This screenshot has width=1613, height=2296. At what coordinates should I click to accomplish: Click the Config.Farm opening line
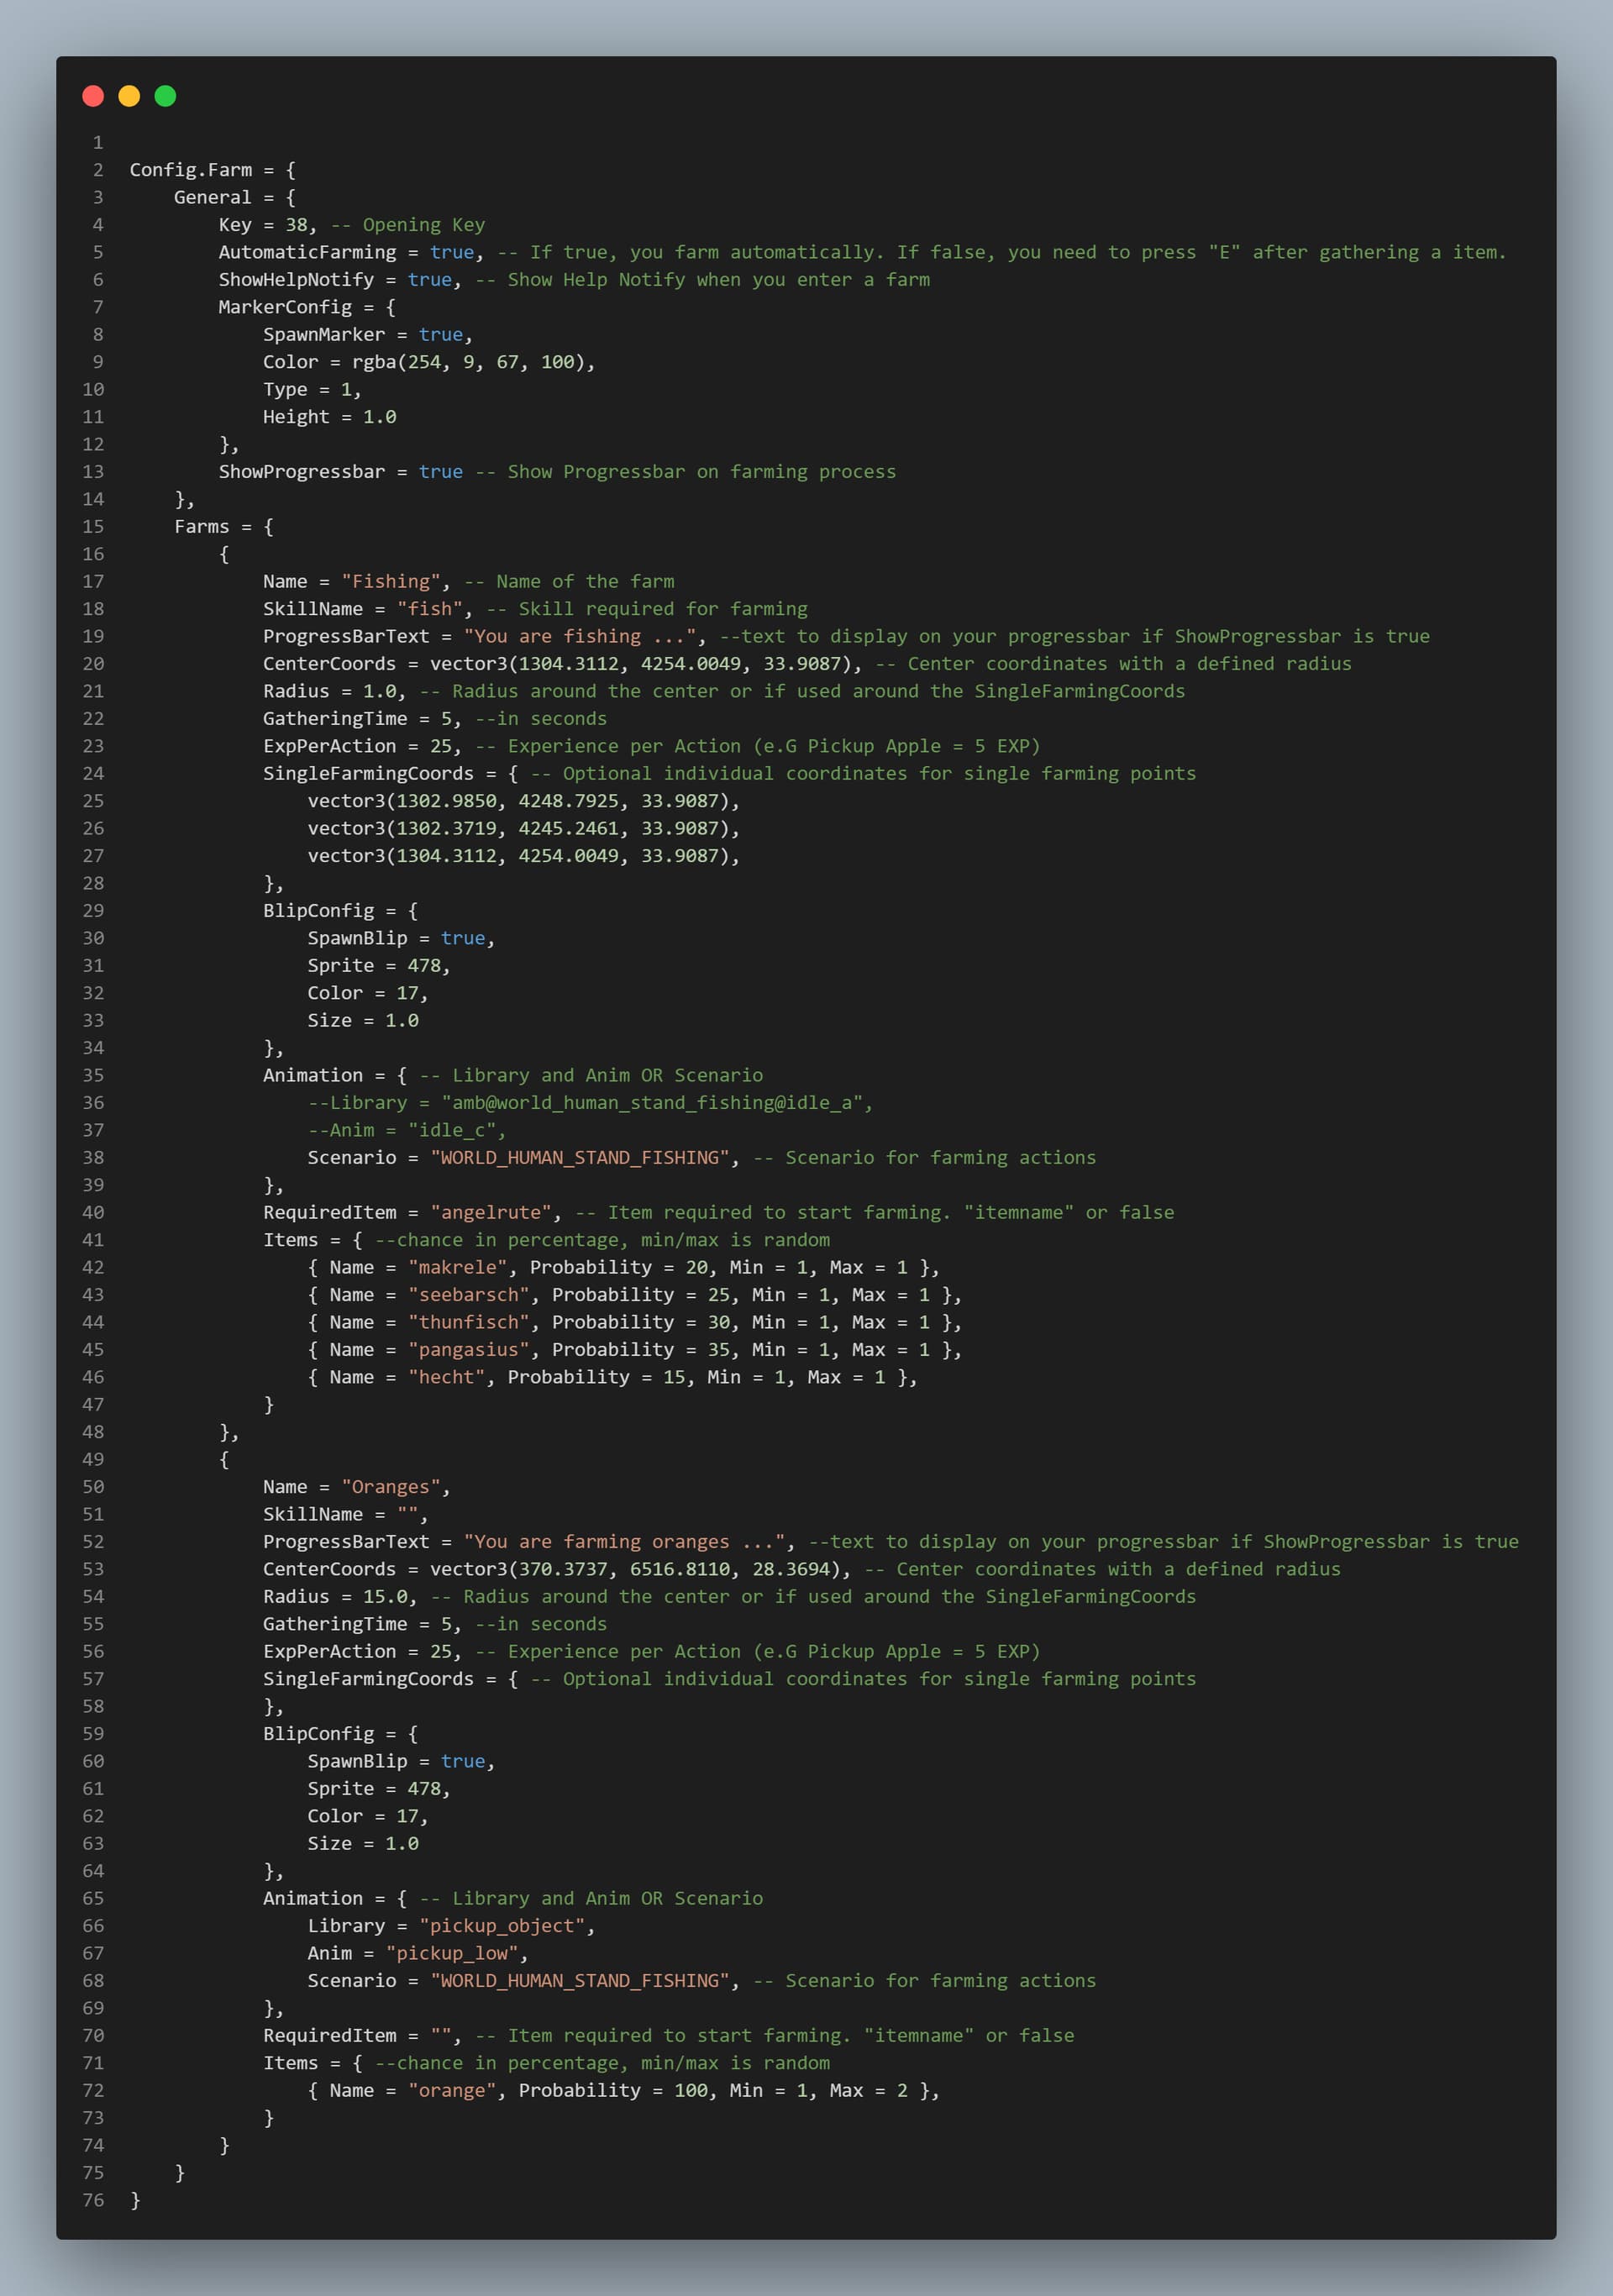(x=212, y=170)
